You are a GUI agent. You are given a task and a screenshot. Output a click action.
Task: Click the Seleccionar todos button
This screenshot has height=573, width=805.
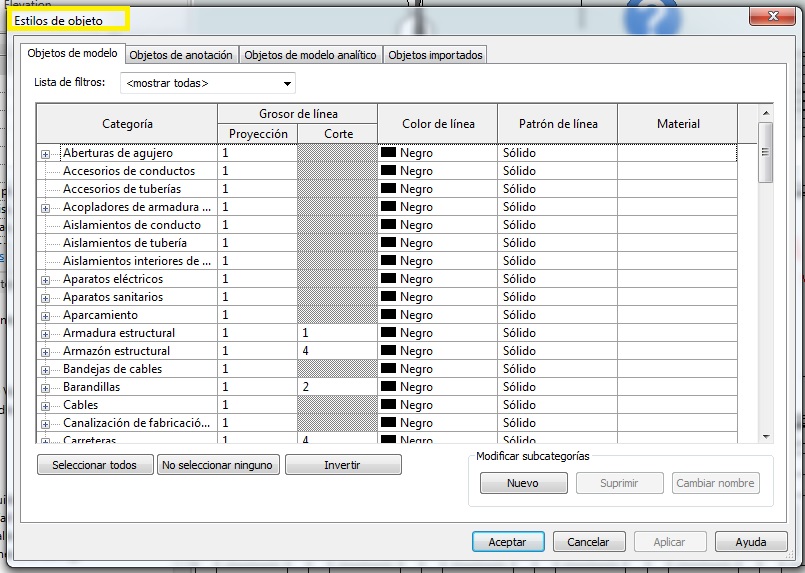[x=94, y=465]
